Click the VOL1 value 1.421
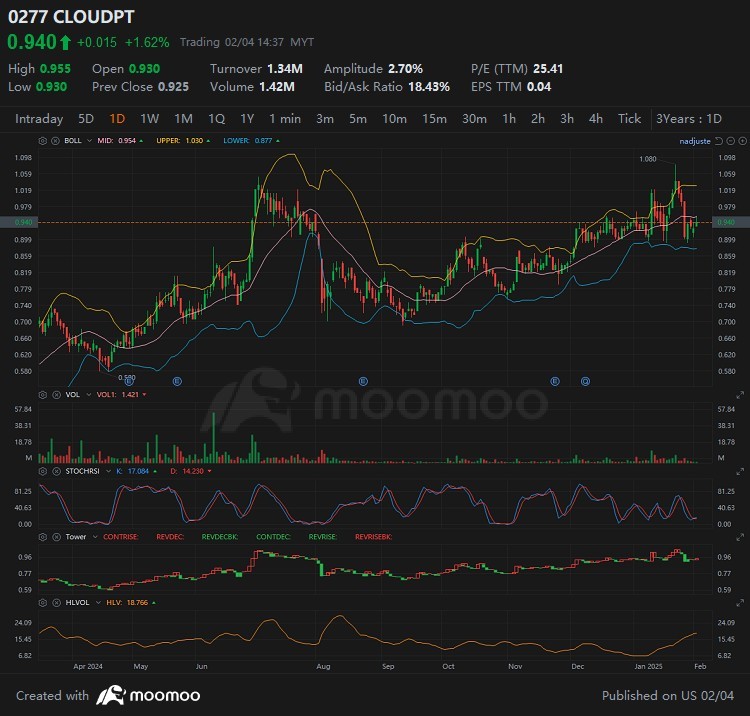Image resolution: width=750 pixels, height=716 pixels. [x=130, y=395]
